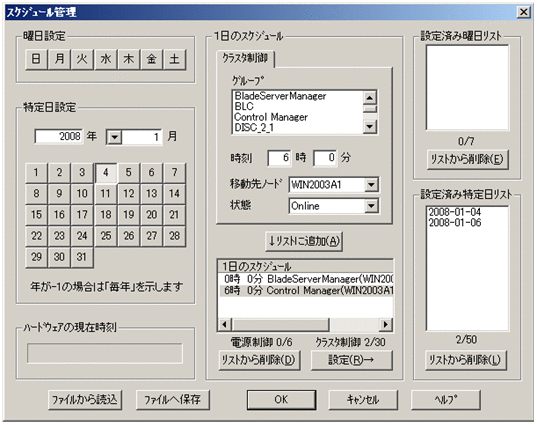Image resolution: width=537 pixels, height=425 pixels.
Task: Click schedule list scroll left arrow
Action: 225,324
